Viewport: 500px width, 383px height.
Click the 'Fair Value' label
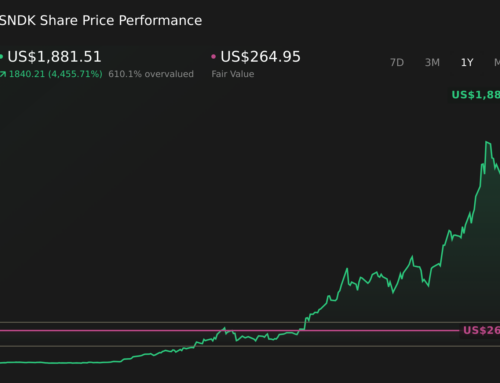[233, 74]
